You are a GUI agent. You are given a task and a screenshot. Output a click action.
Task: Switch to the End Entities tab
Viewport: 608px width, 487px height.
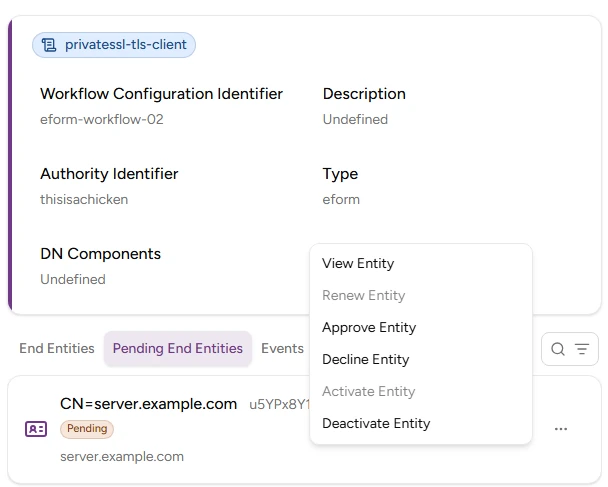(57, 348)
